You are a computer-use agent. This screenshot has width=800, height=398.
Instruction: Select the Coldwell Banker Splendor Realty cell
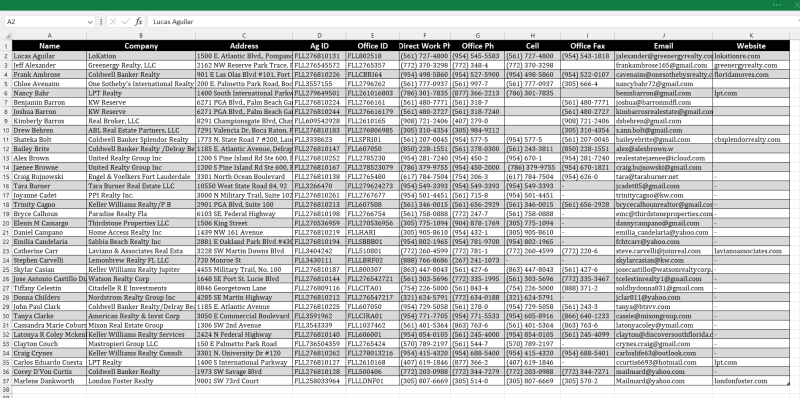(141, 139)
